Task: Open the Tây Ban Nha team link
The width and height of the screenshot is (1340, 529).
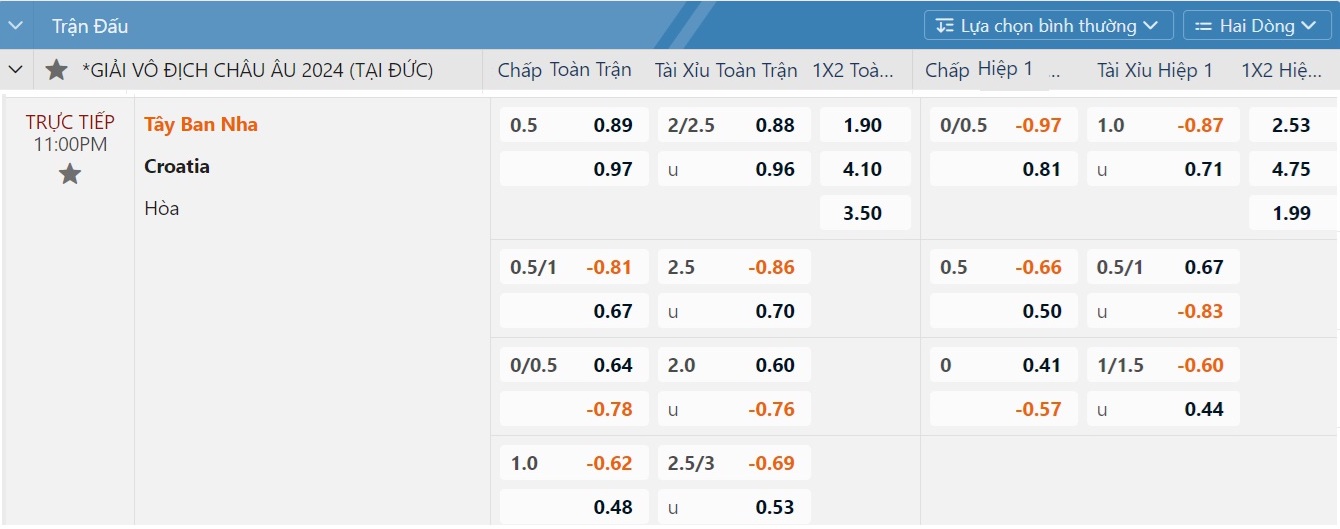Action: [x=201, y=125]
